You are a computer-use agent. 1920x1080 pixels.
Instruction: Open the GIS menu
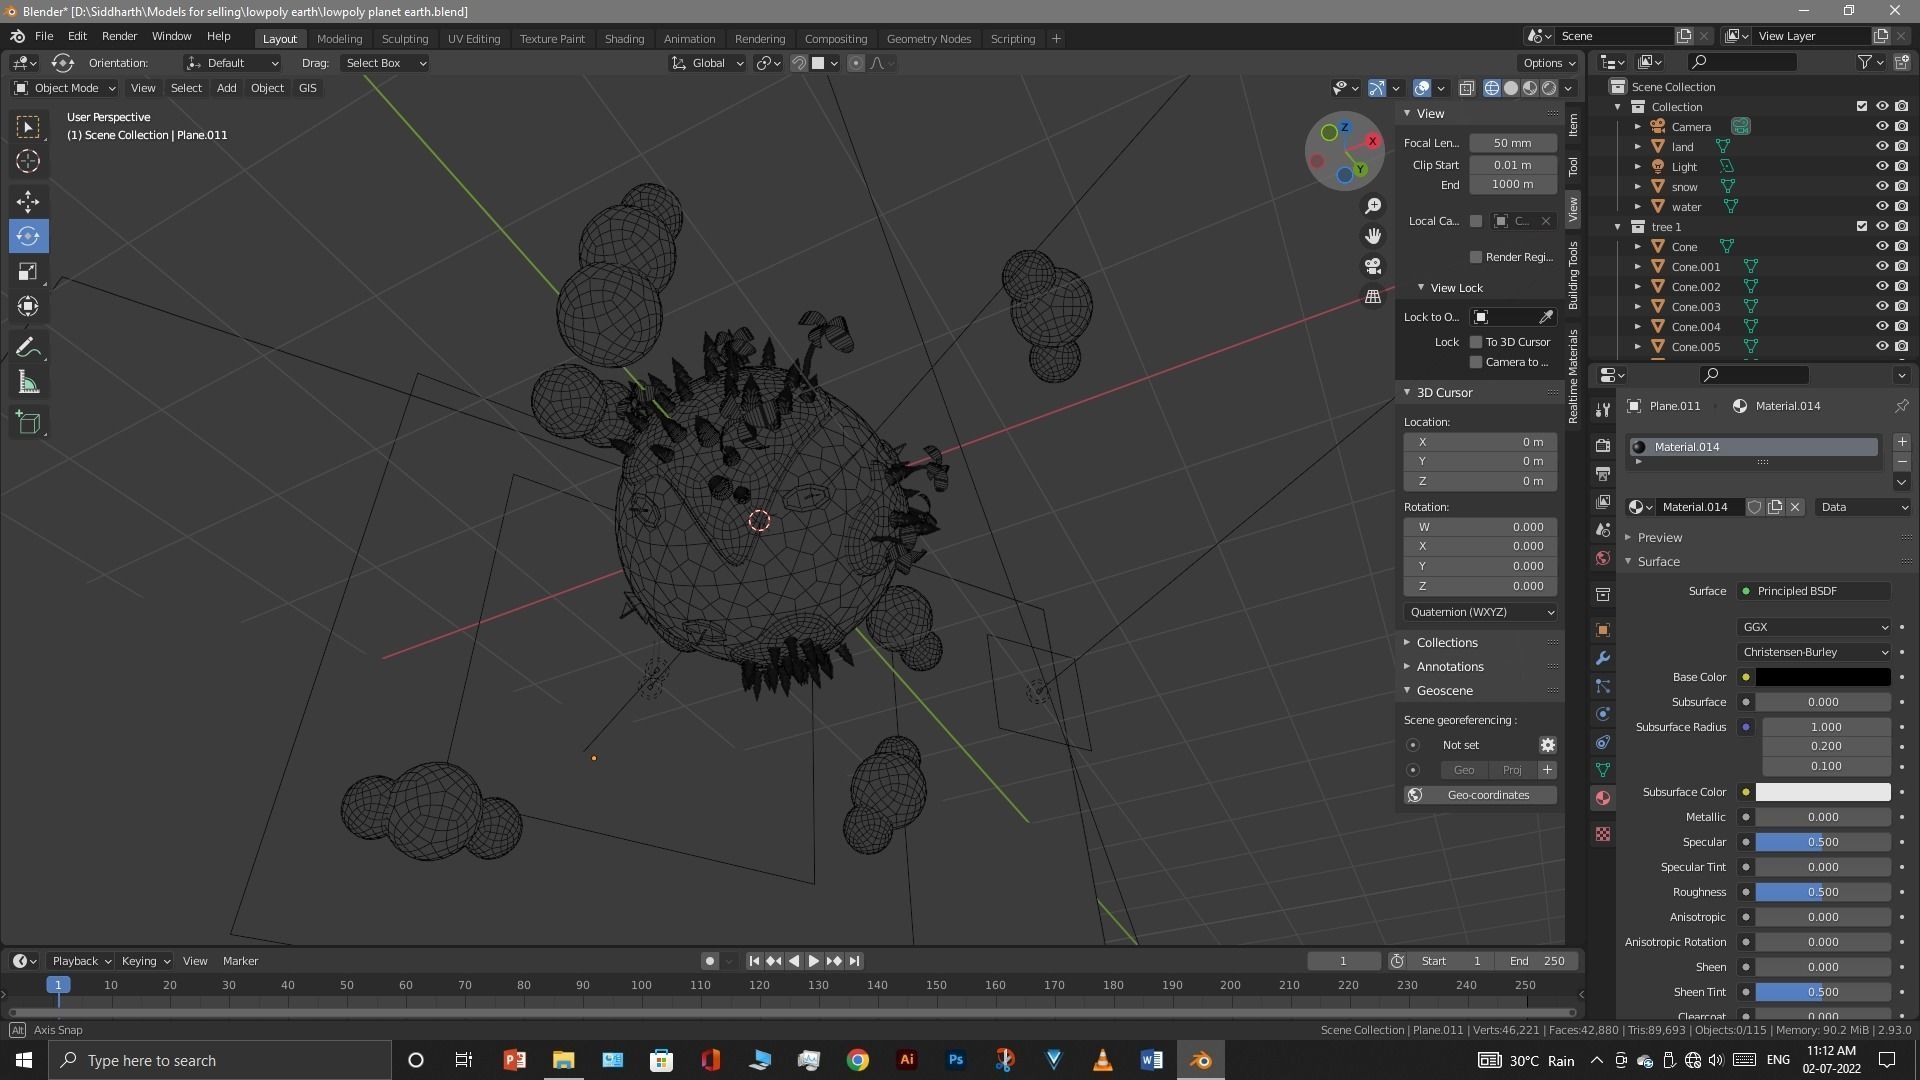coord(307,88)
